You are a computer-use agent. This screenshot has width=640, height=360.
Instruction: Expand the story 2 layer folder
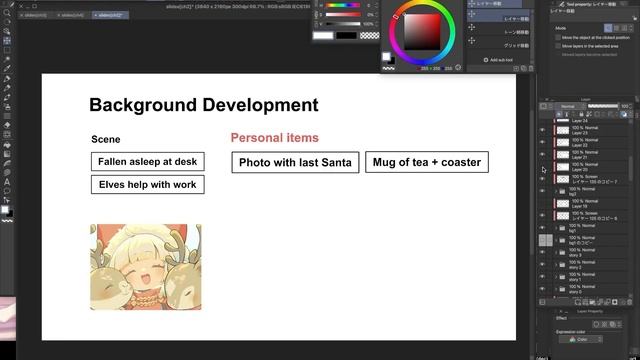556,265
